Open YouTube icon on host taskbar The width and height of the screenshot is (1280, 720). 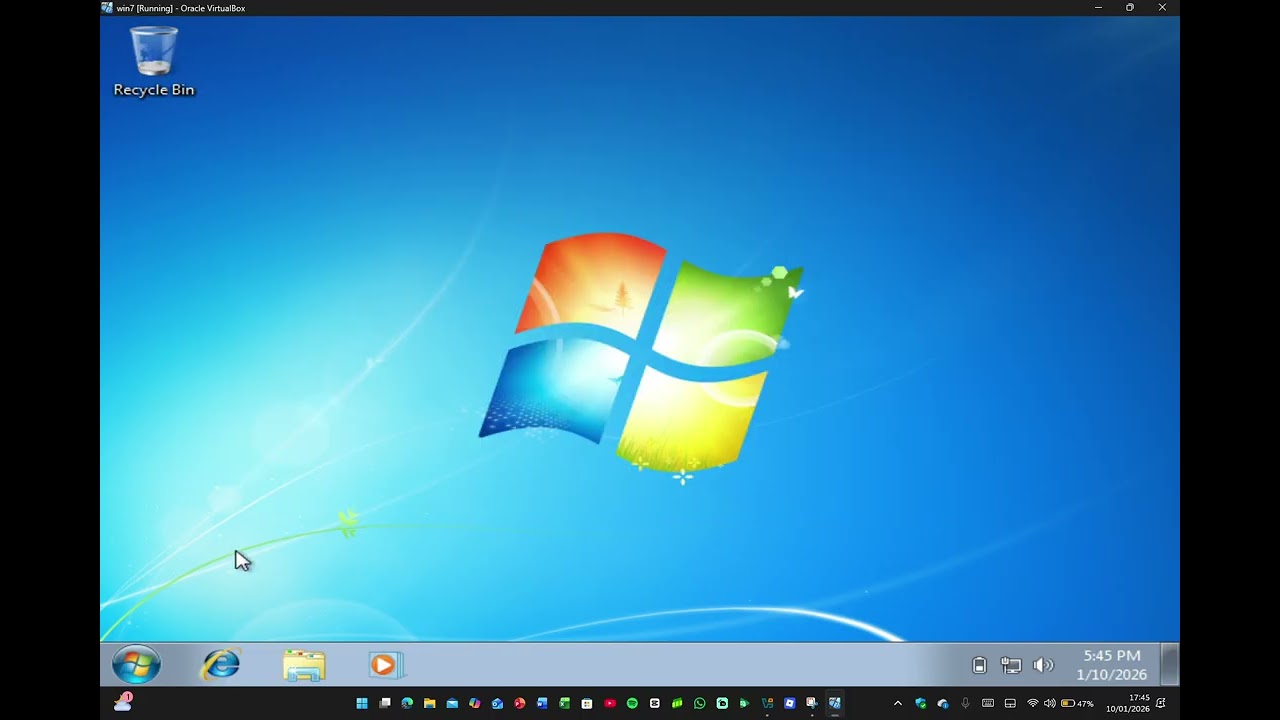pos(610,704)
